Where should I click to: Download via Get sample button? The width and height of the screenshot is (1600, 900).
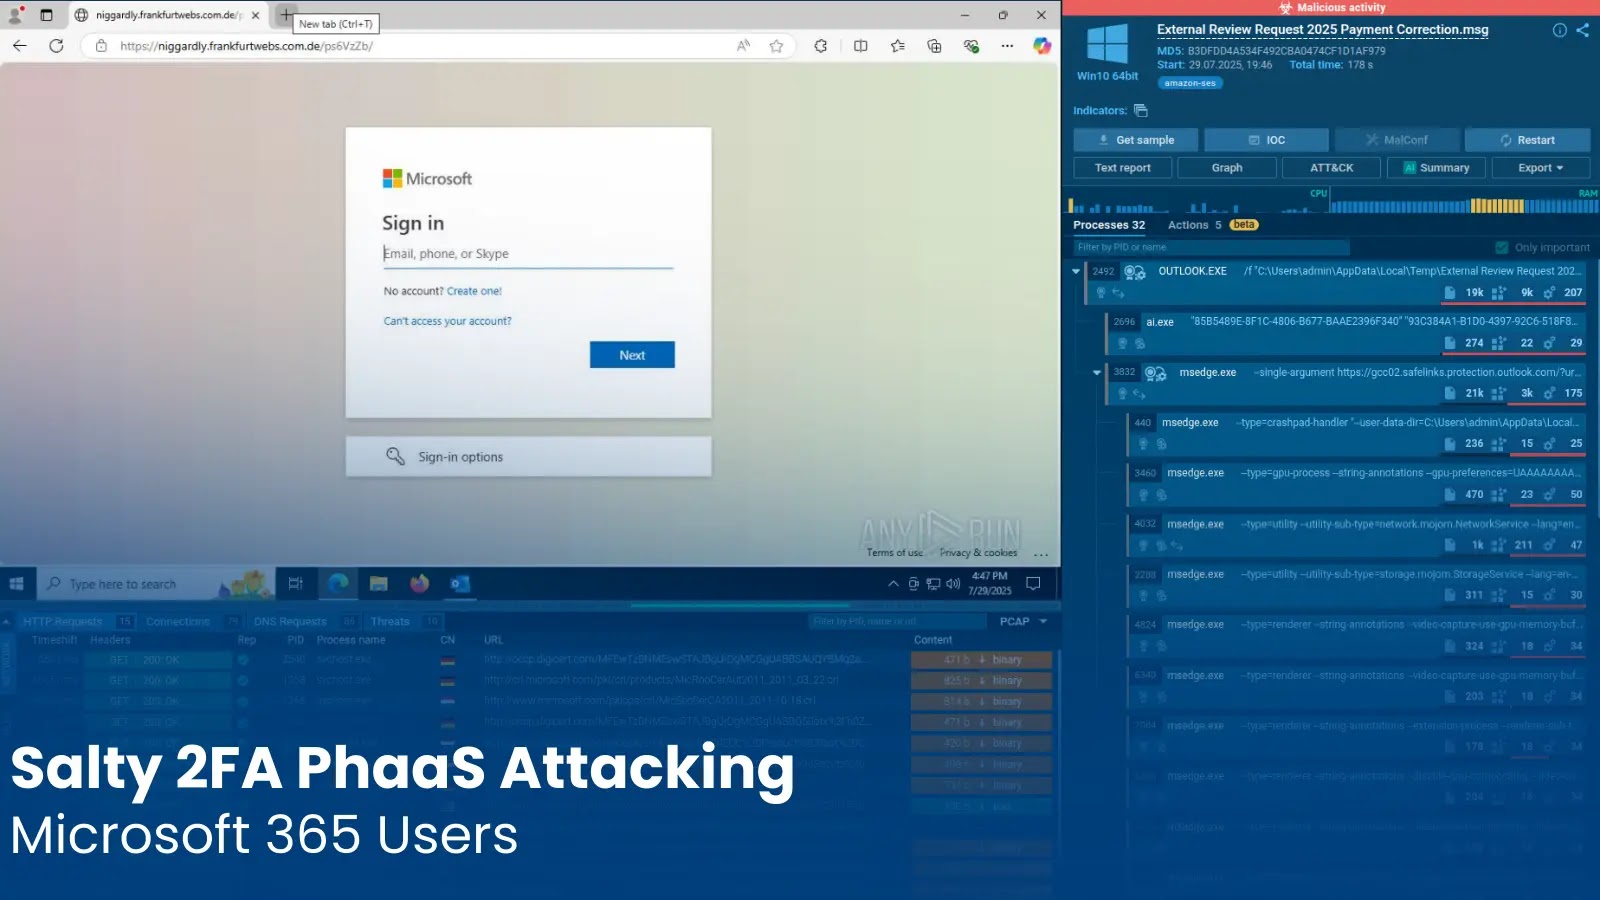click(1136, 140)
